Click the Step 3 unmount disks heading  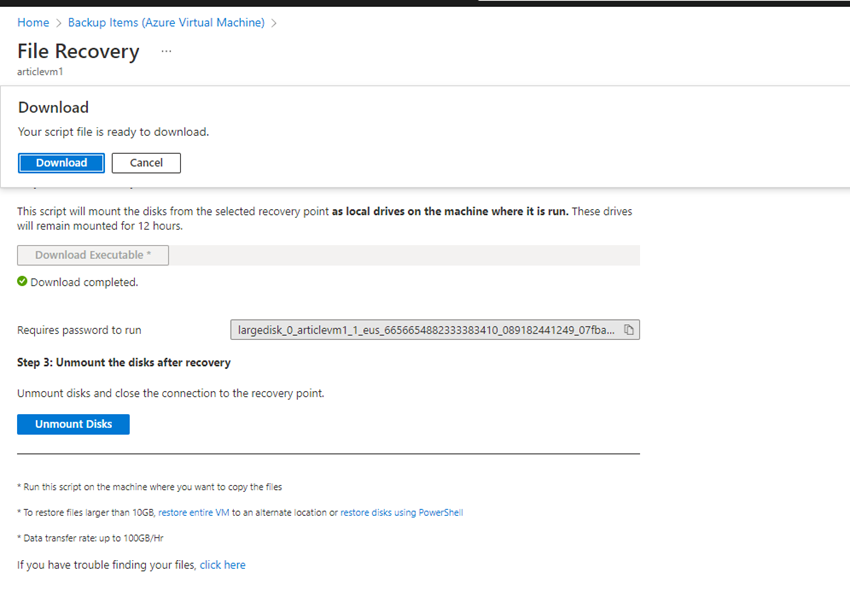[123, 362]
